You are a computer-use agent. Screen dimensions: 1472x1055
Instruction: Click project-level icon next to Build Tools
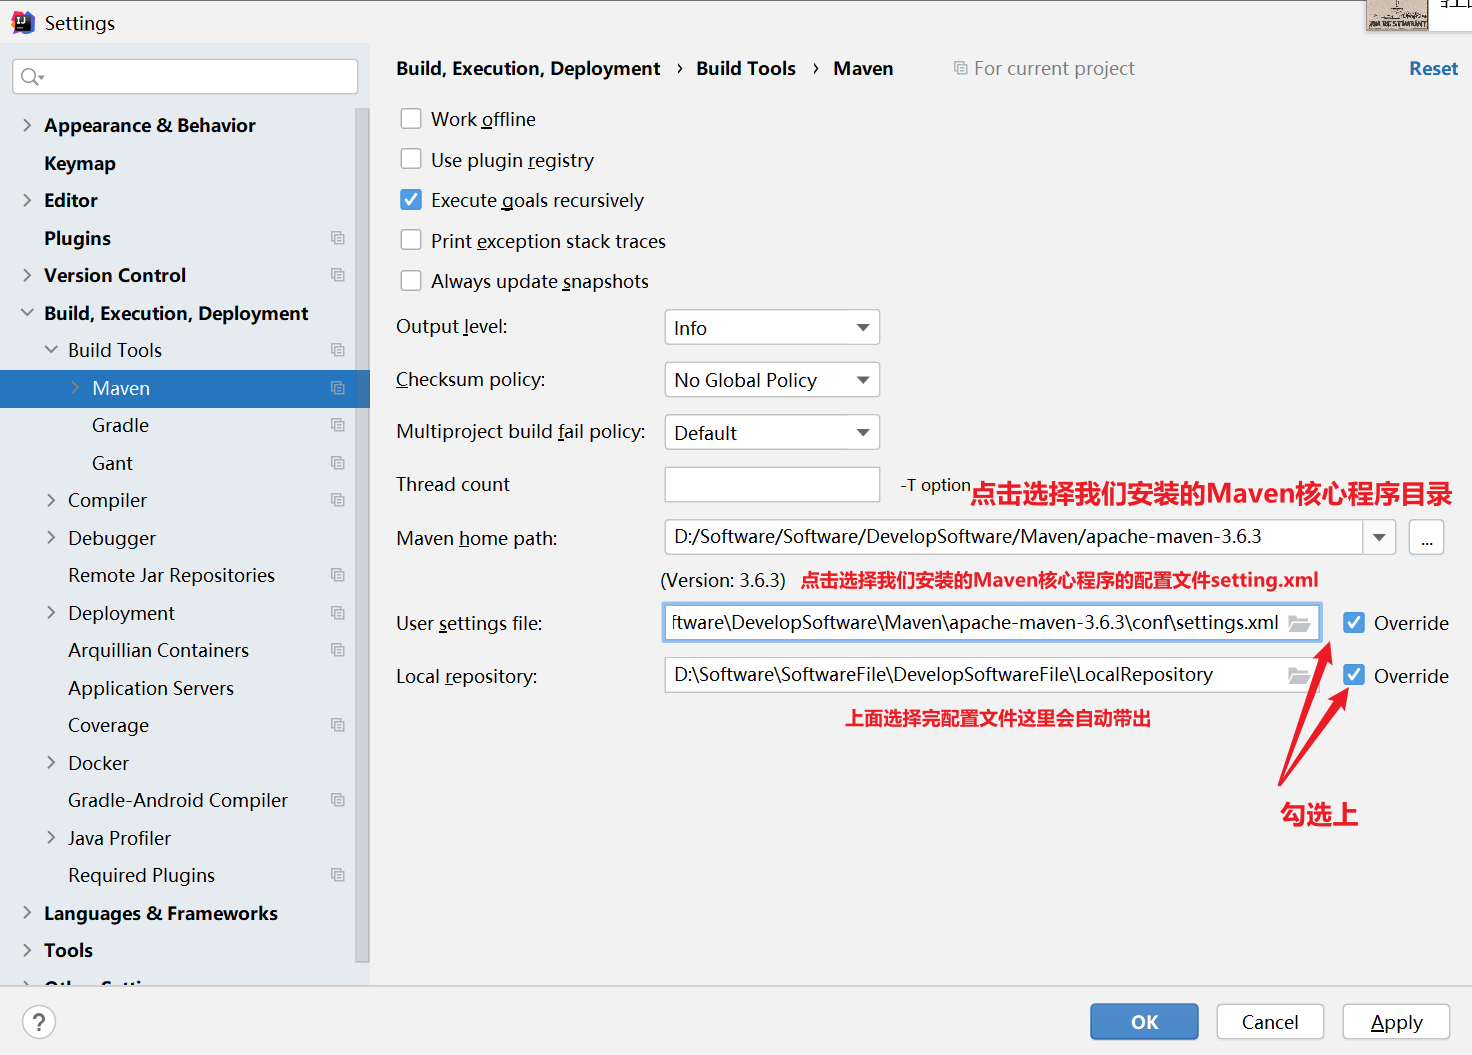[x=338, y=350]
